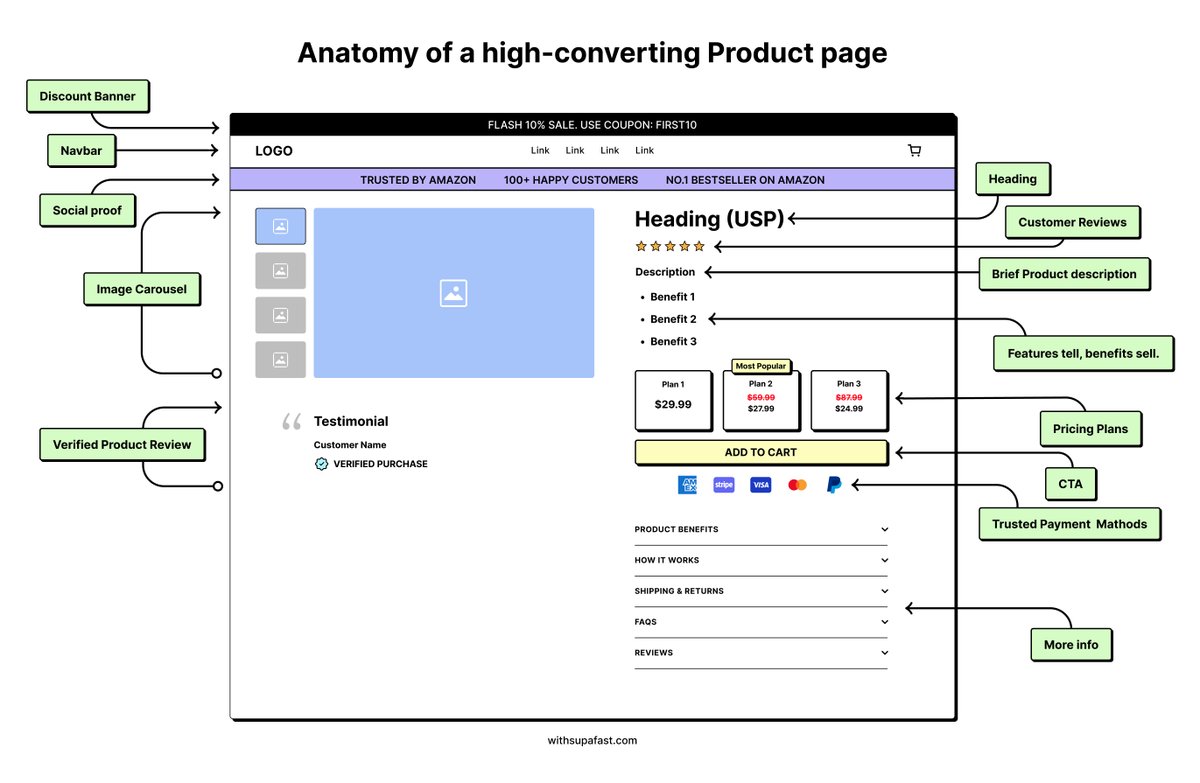Screen dimensions: 1200x783
Task: Click the struck-through $87.99 price
Action: (849, 397)
